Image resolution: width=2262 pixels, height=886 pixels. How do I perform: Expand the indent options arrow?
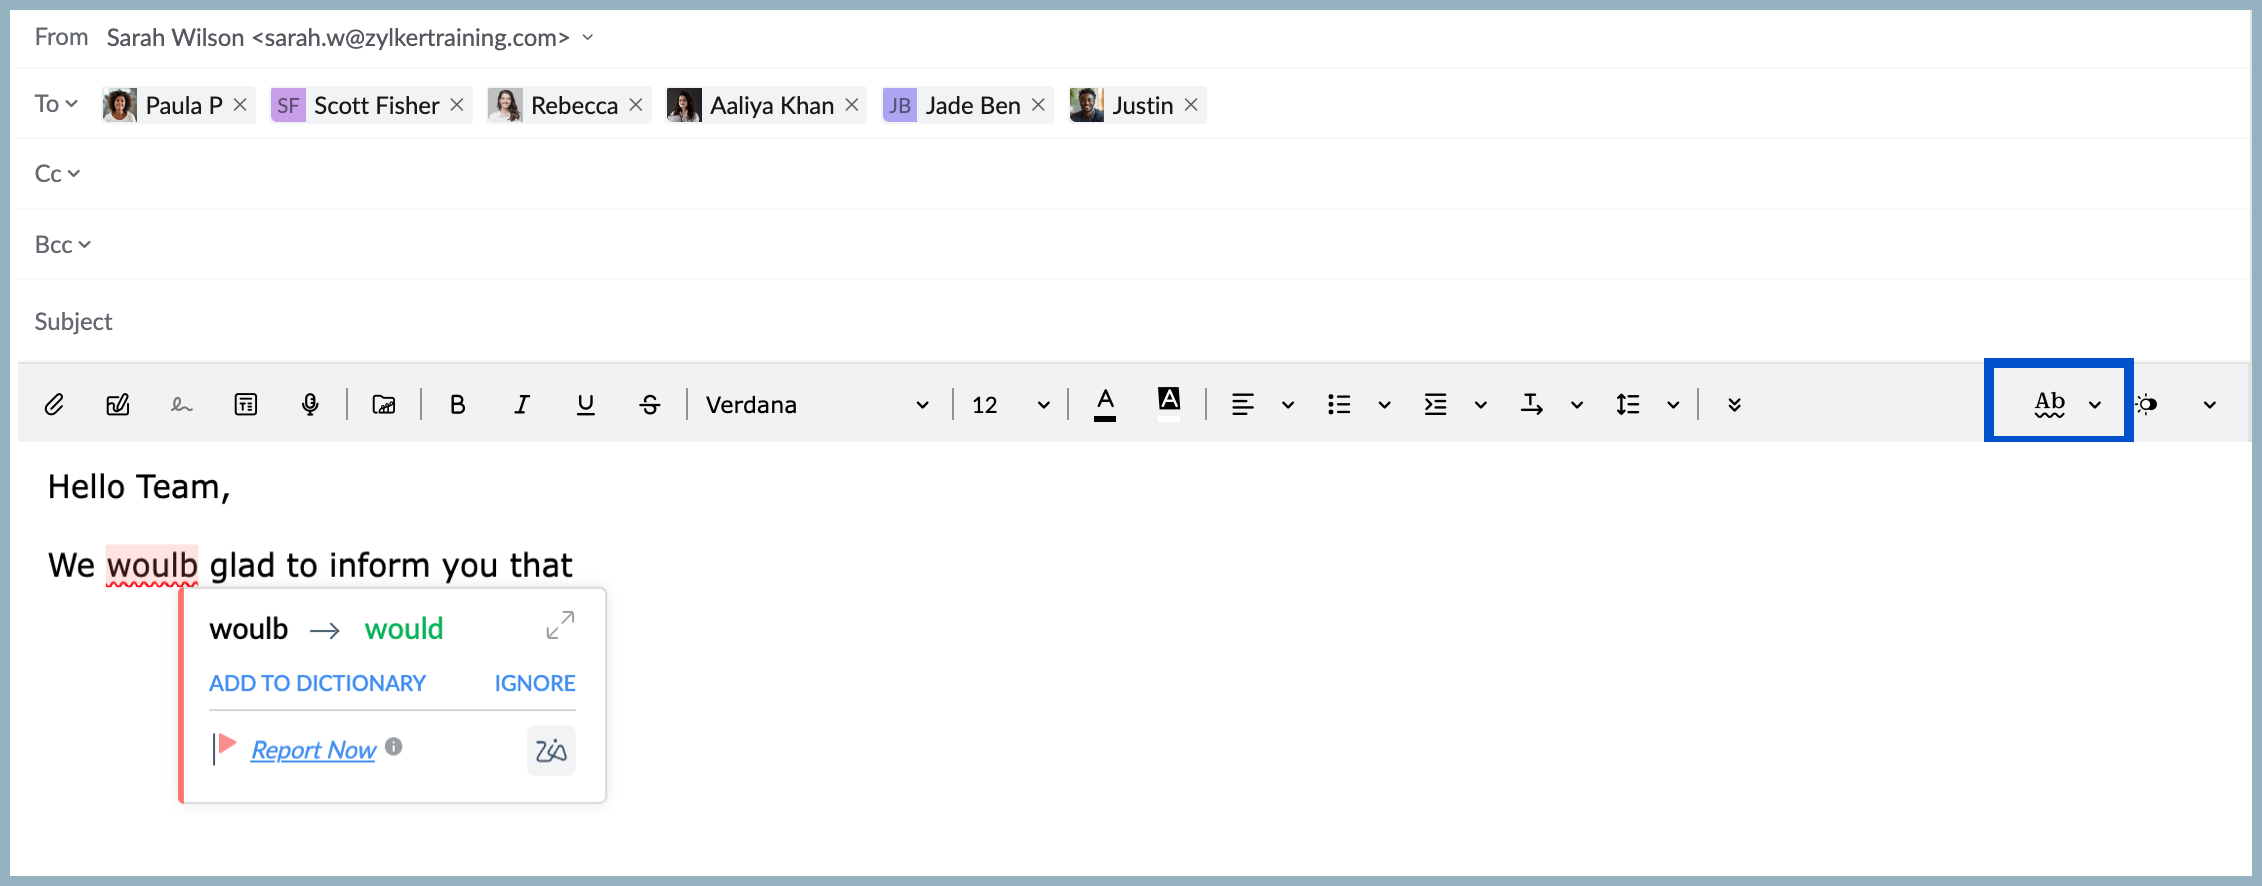point(1481,405)
